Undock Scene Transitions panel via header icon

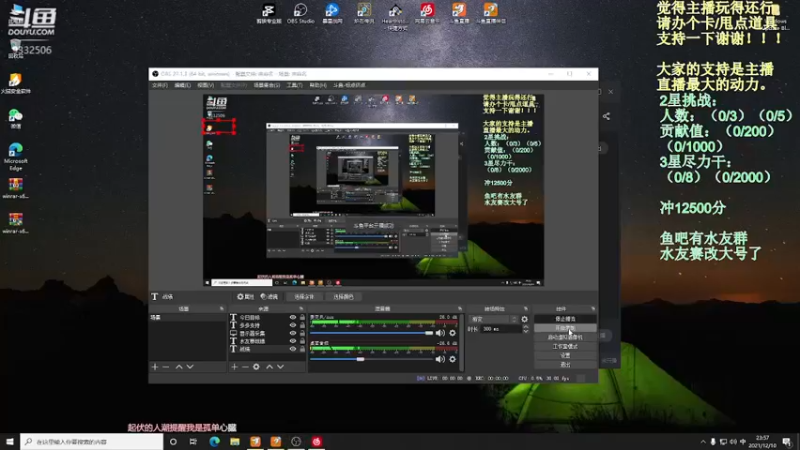pos(526,309)
